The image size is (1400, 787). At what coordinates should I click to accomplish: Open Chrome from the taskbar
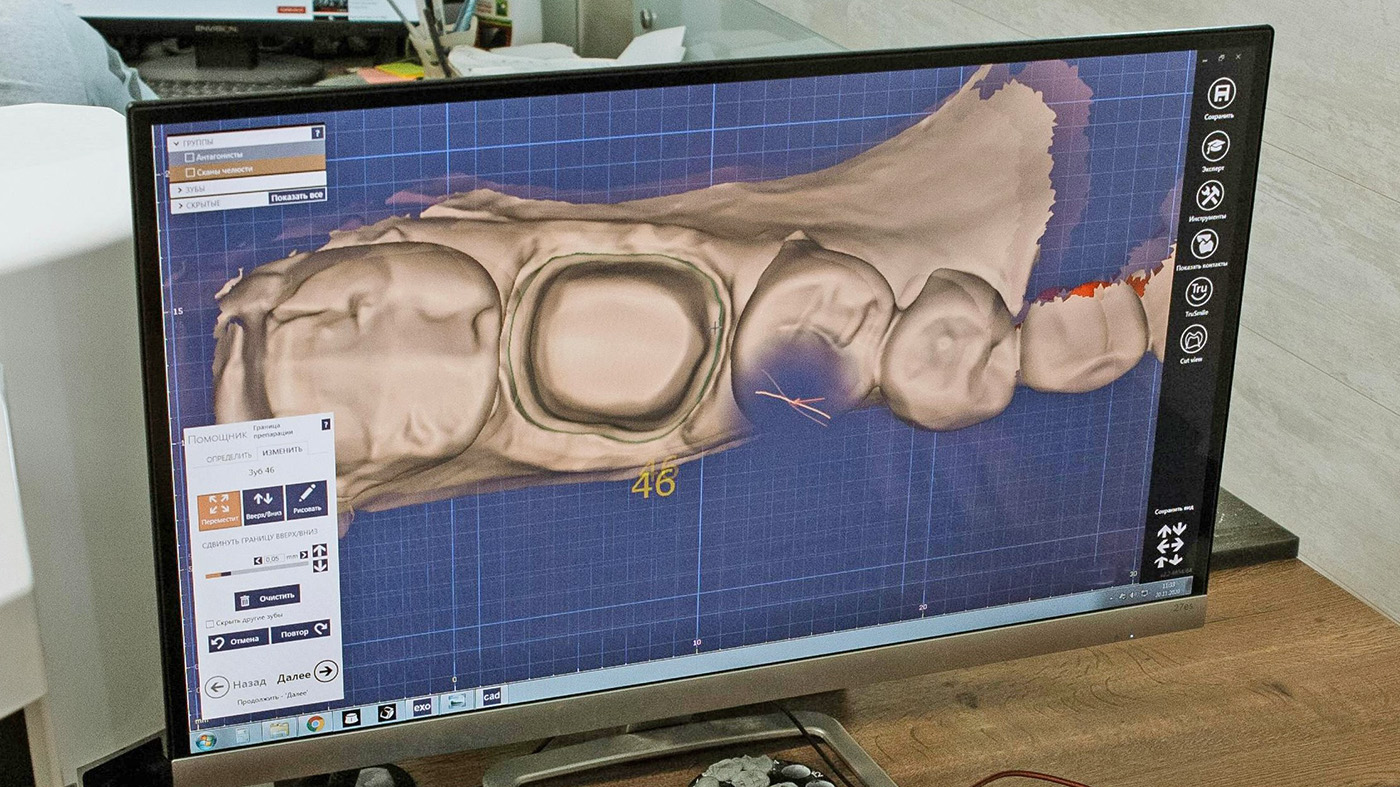click(315, 724)
